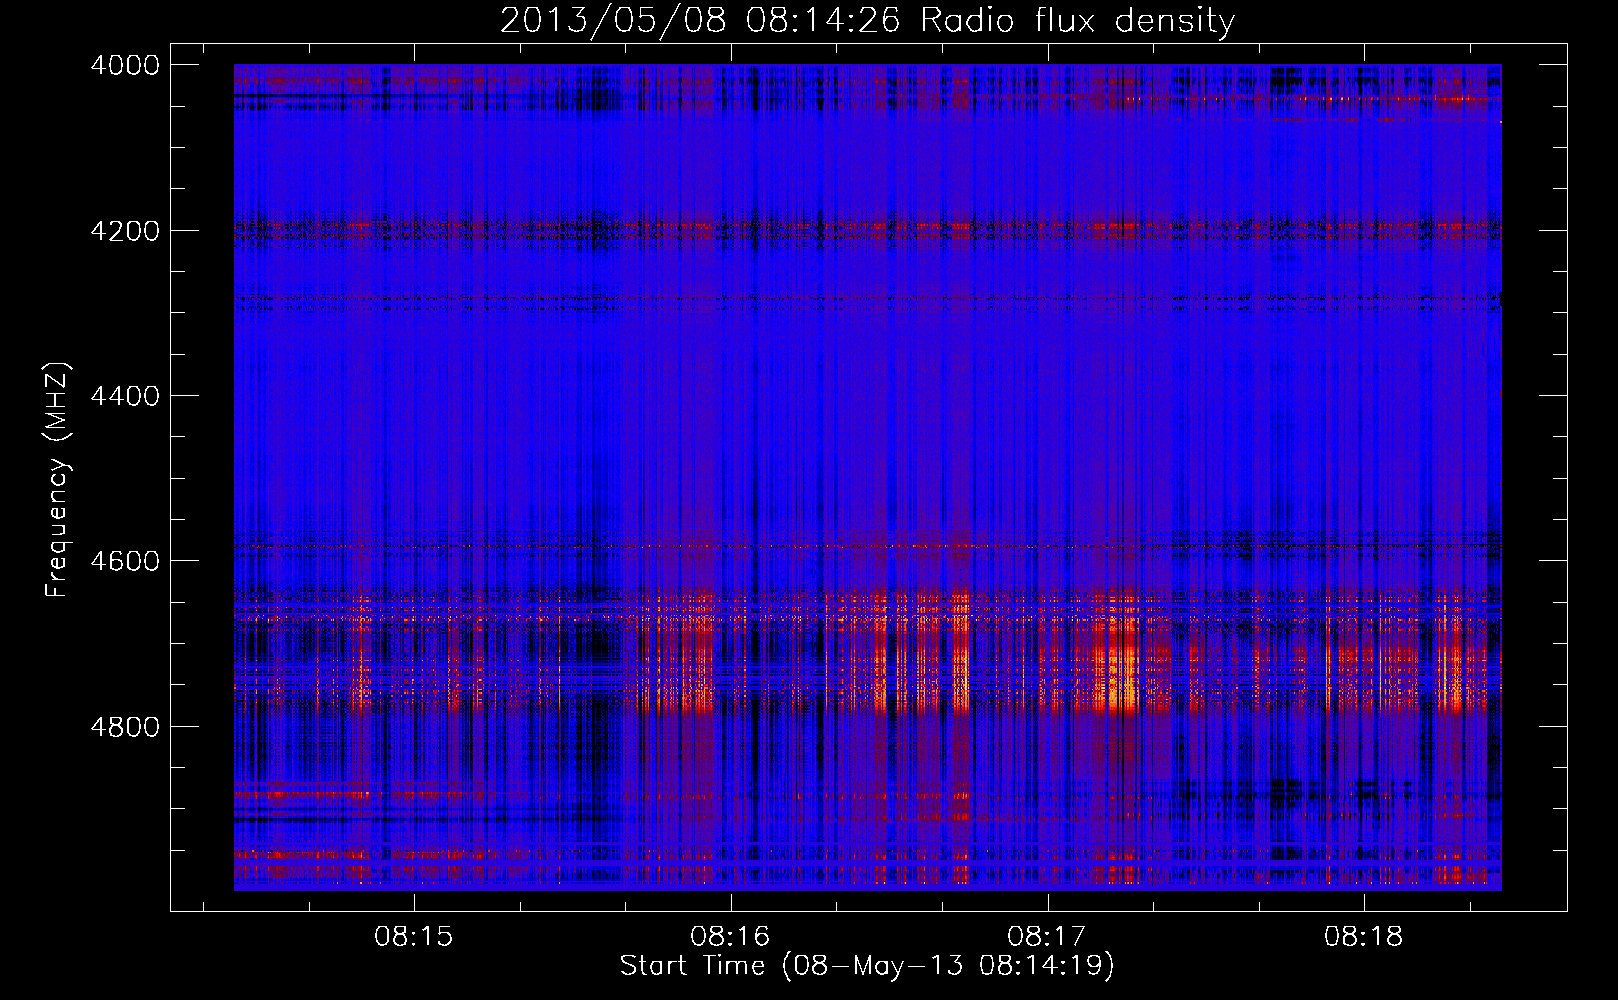Image resolution: width=1618 pixels, height=1000 pixels.
Task: Select the 4400 frequency tick label
Action: coord(125,396)
